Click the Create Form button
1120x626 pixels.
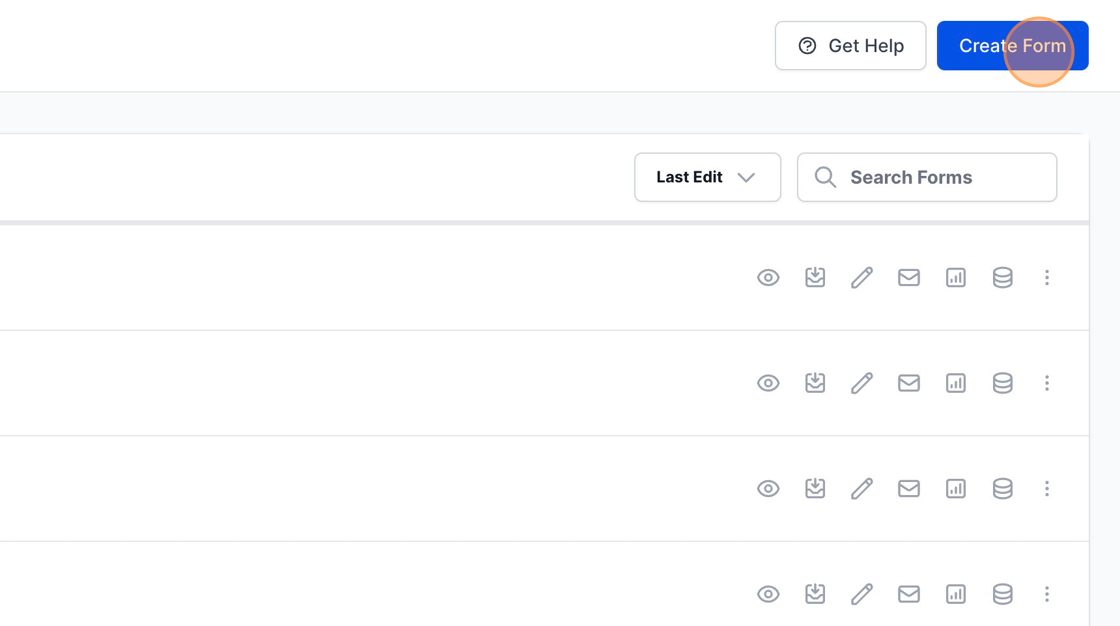[x=1012, y=45]
